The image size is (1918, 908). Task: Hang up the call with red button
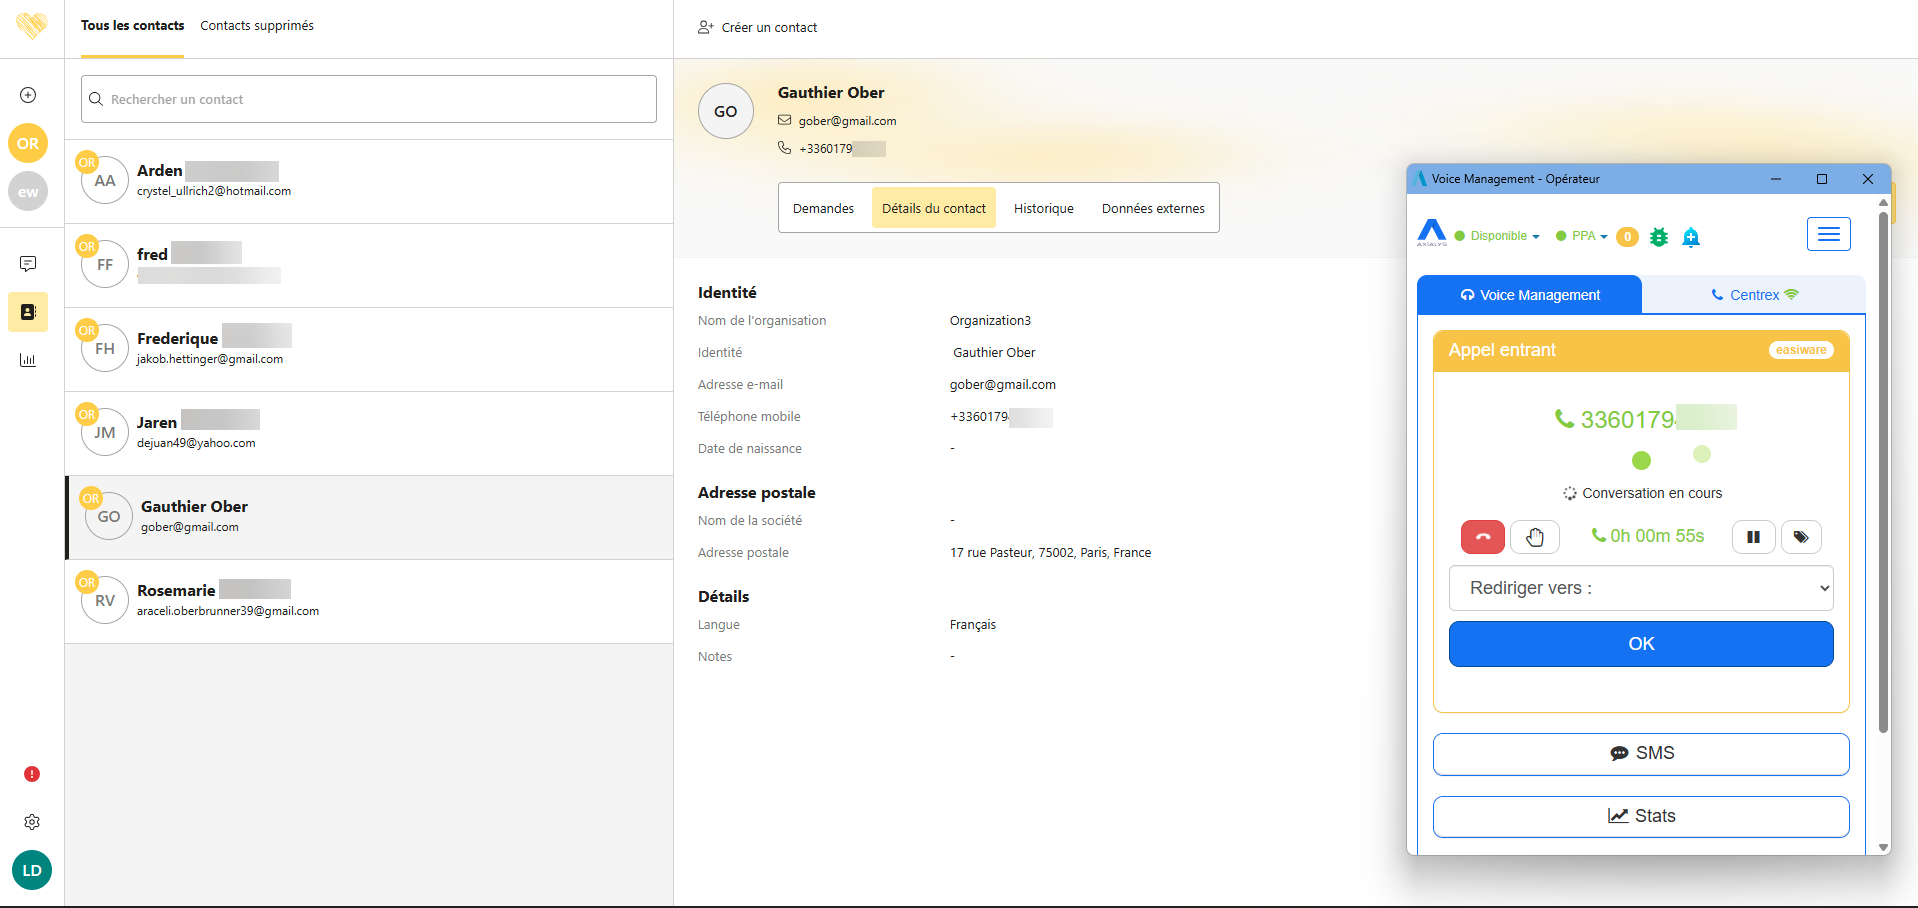pos(1482,537)
